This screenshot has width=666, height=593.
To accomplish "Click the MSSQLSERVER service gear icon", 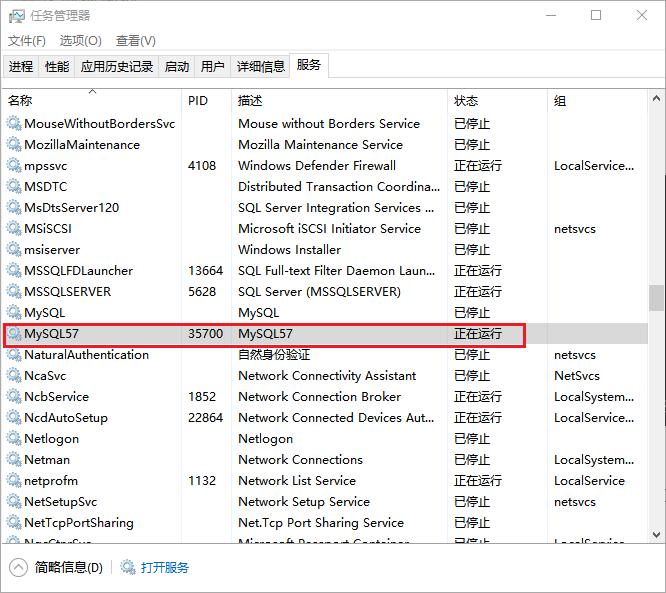I will [14, 292].
